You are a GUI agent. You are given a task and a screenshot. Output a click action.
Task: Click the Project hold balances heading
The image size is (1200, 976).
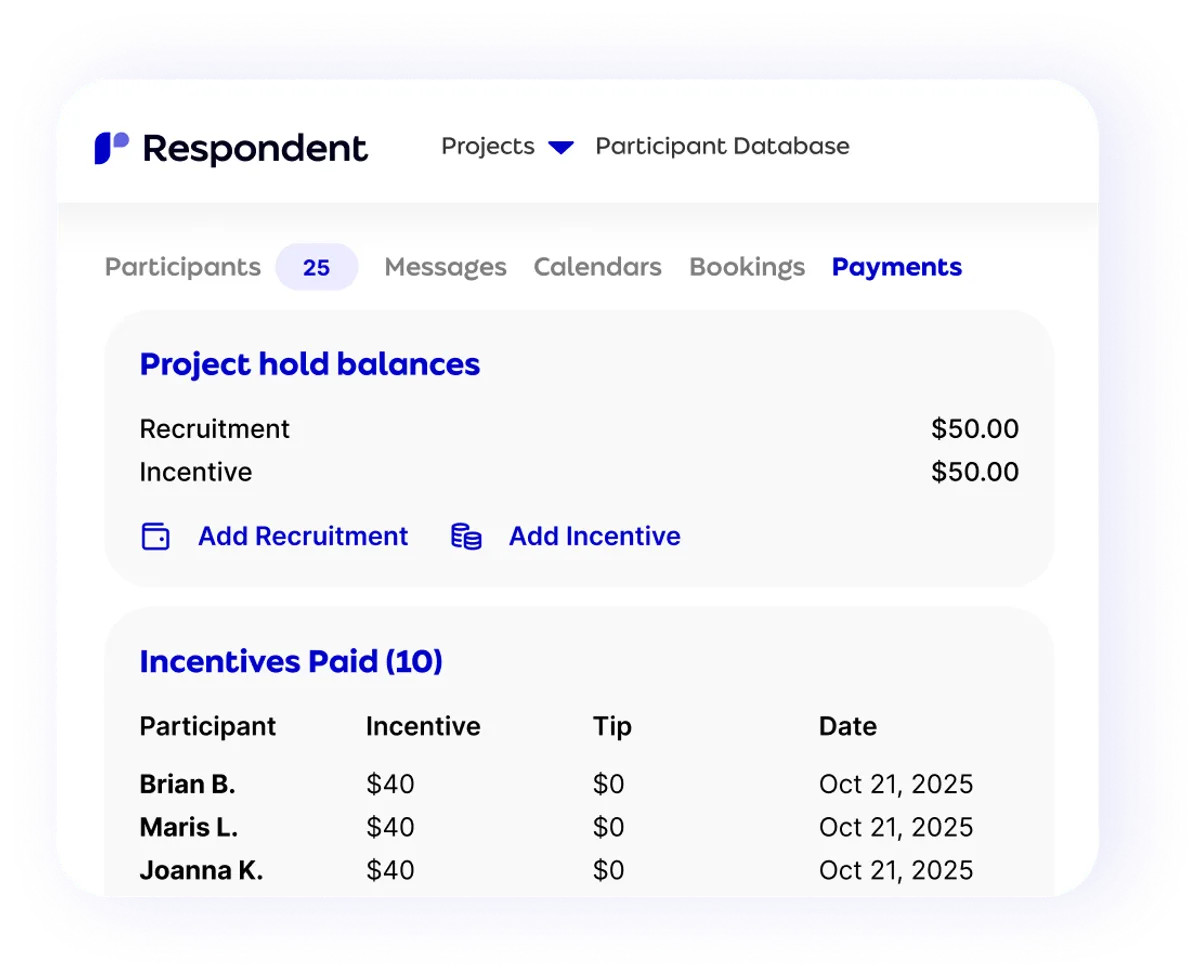point(310,364)
